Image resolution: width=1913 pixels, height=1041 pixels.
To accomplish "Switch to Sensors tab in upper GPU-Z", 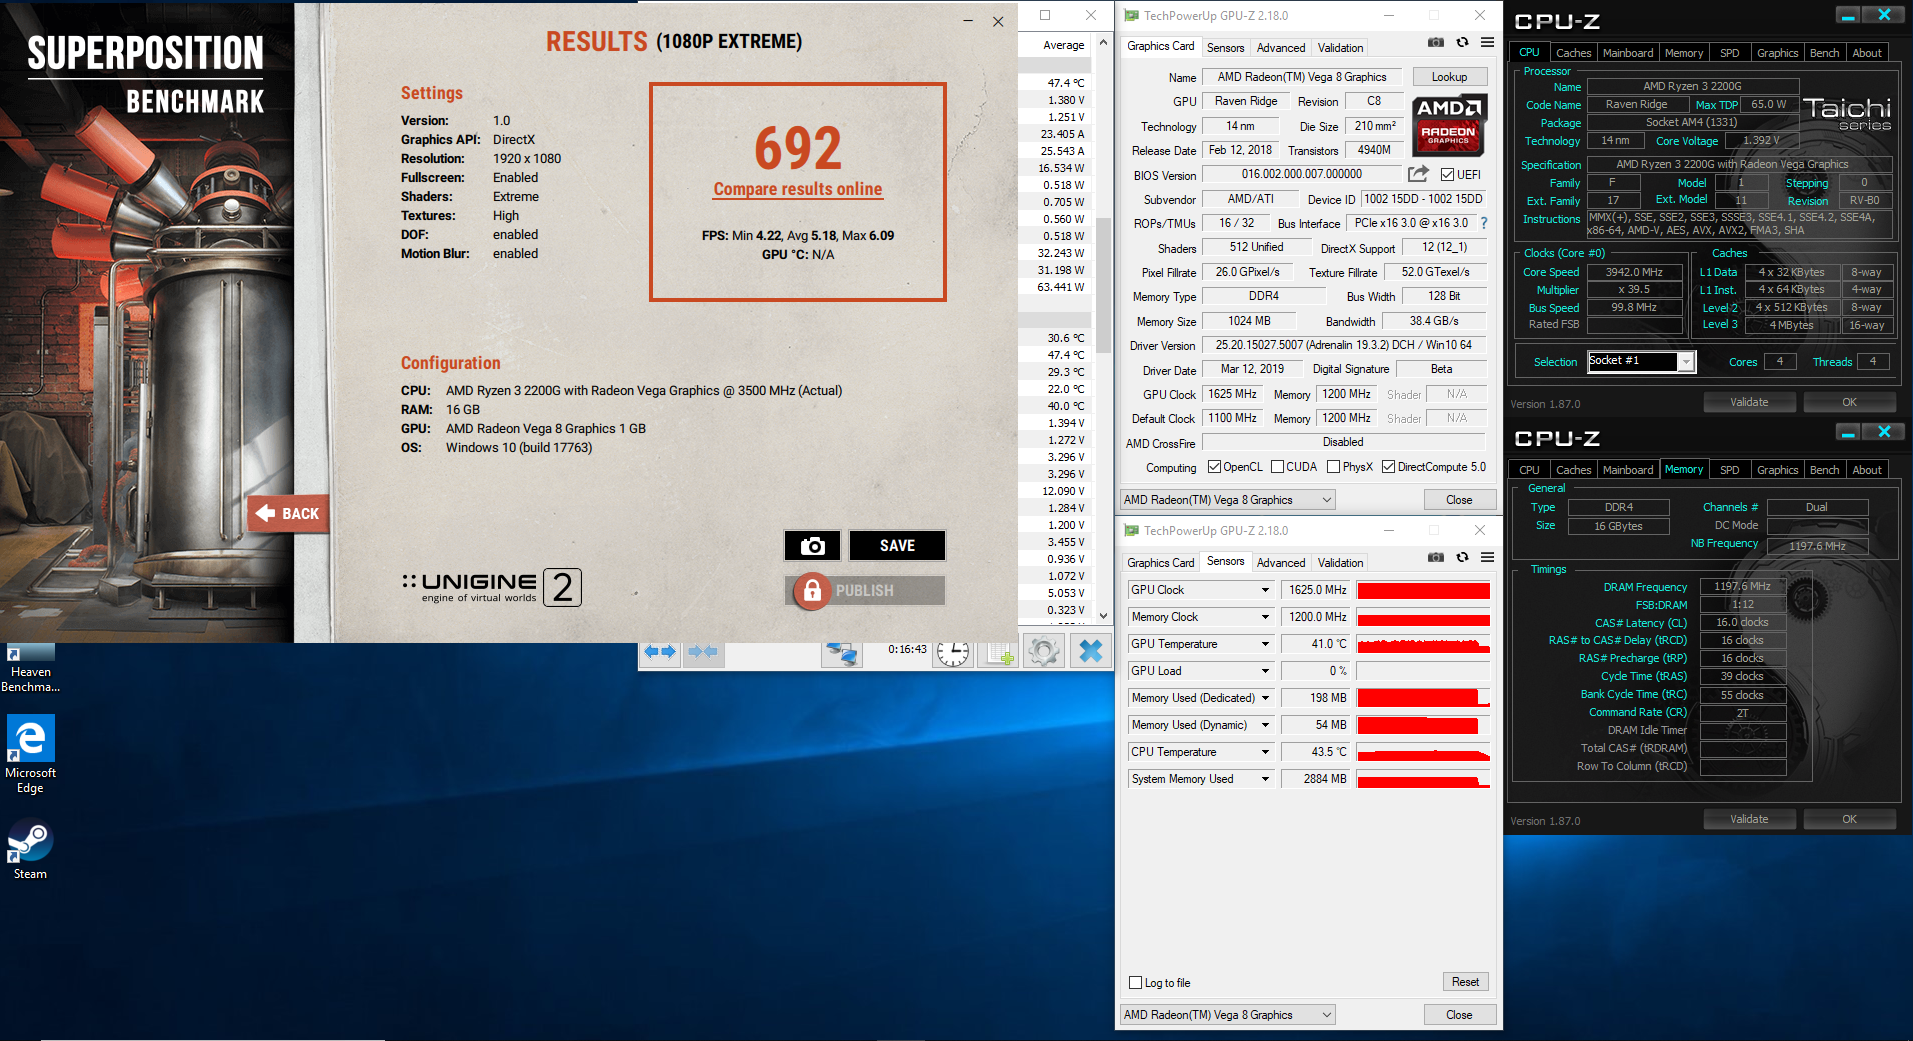I will pyautogui.click(x=1225, y=48).
